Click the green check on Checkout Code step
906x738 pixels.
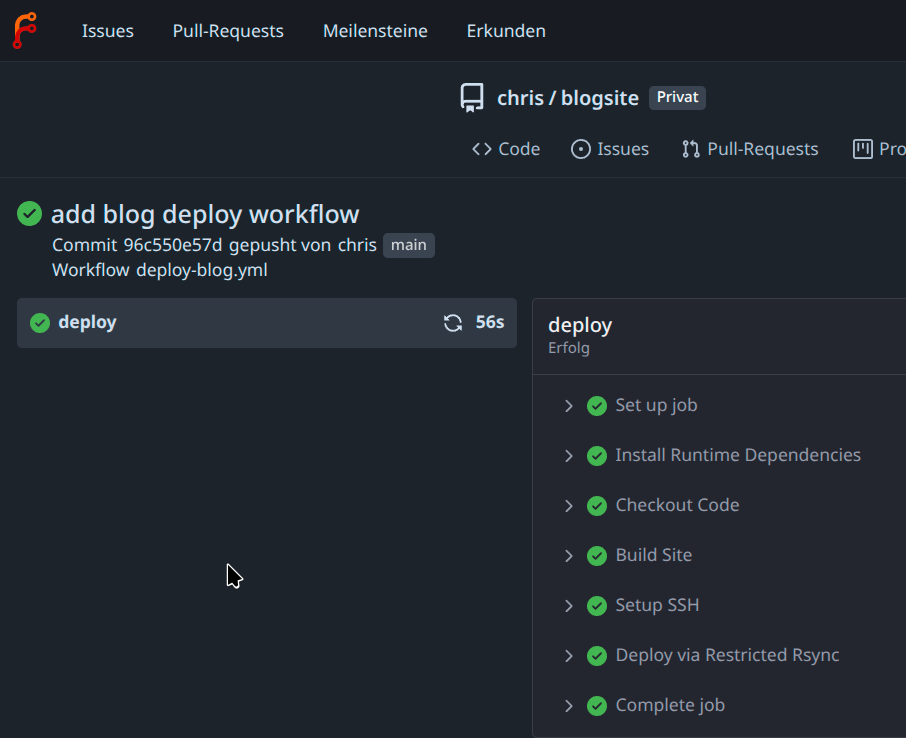tap(597, 506)
